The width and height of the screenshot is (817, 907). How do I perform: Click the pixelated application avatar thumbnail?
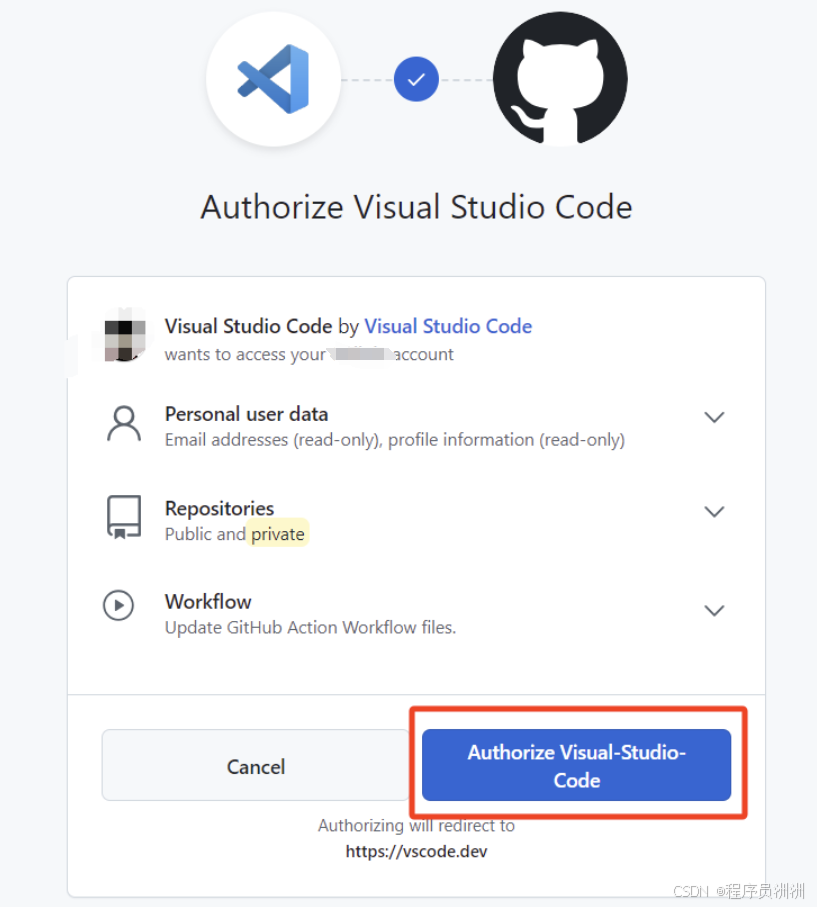tap(124, 340)
